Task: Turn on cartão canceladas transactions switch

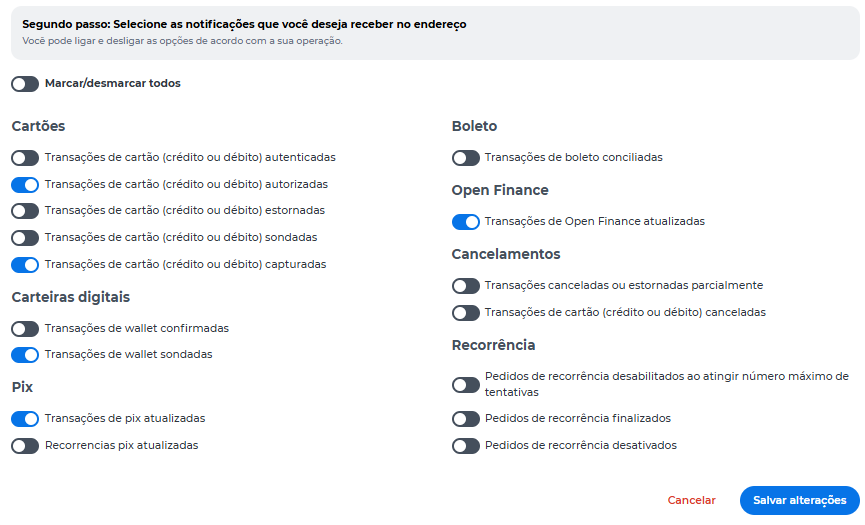Action: [x=466, y=313]
